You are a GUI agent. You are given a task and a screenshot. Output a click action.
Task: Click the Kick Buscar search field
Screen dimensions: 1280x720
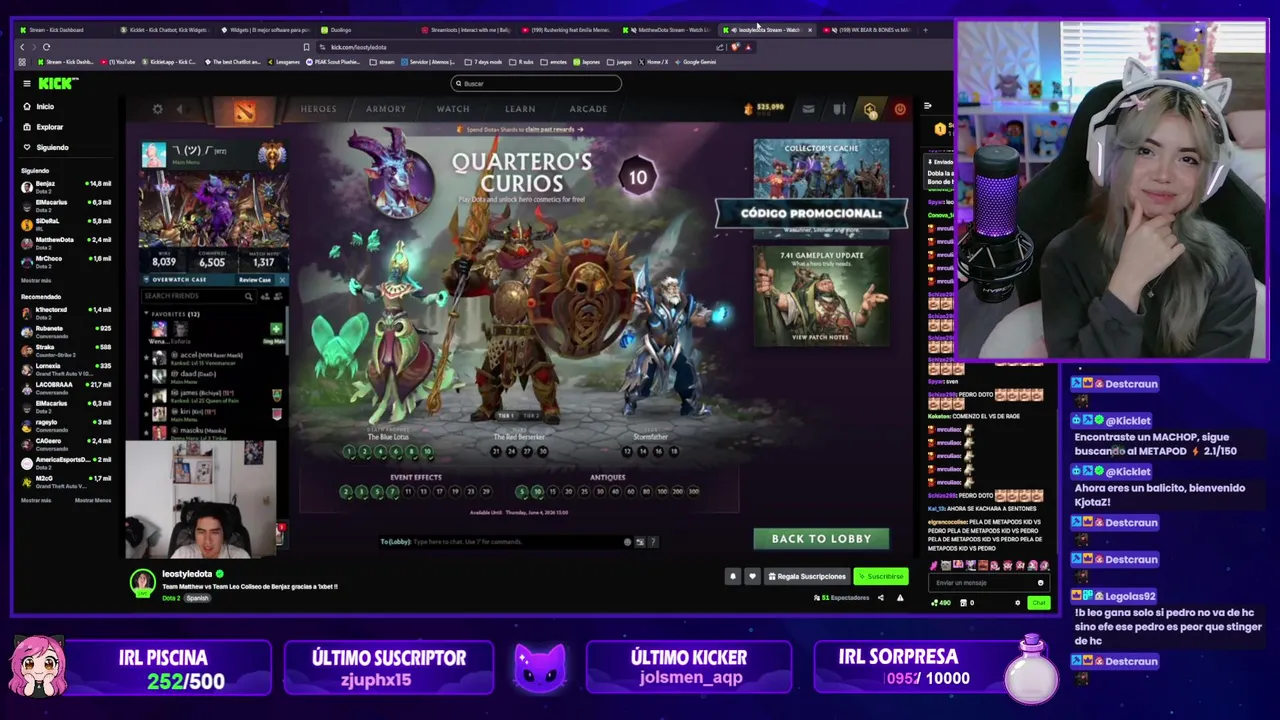point(536,83)
